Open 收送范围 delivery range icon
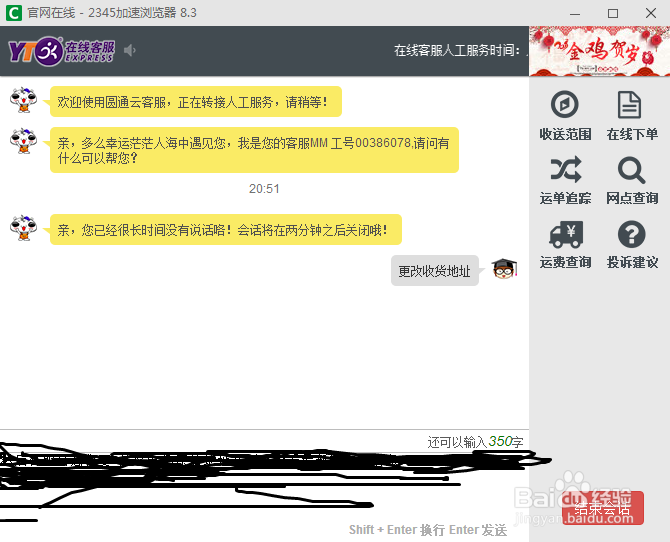The width and height of the screenshot is (670, 542). click(564, 104)
